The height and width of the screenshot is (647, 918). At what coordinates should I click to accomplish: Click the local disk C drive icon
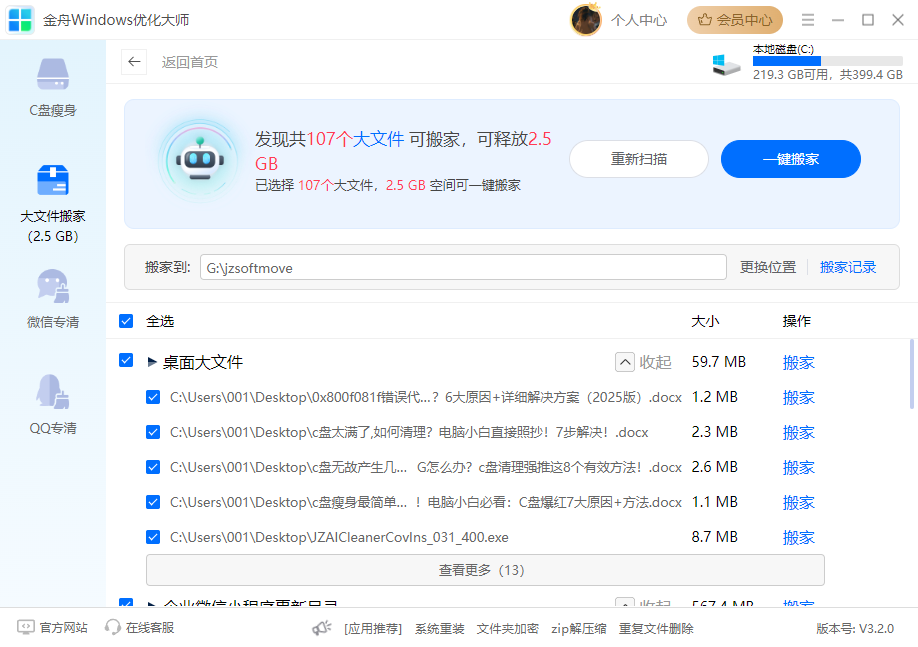click(726, 64)
